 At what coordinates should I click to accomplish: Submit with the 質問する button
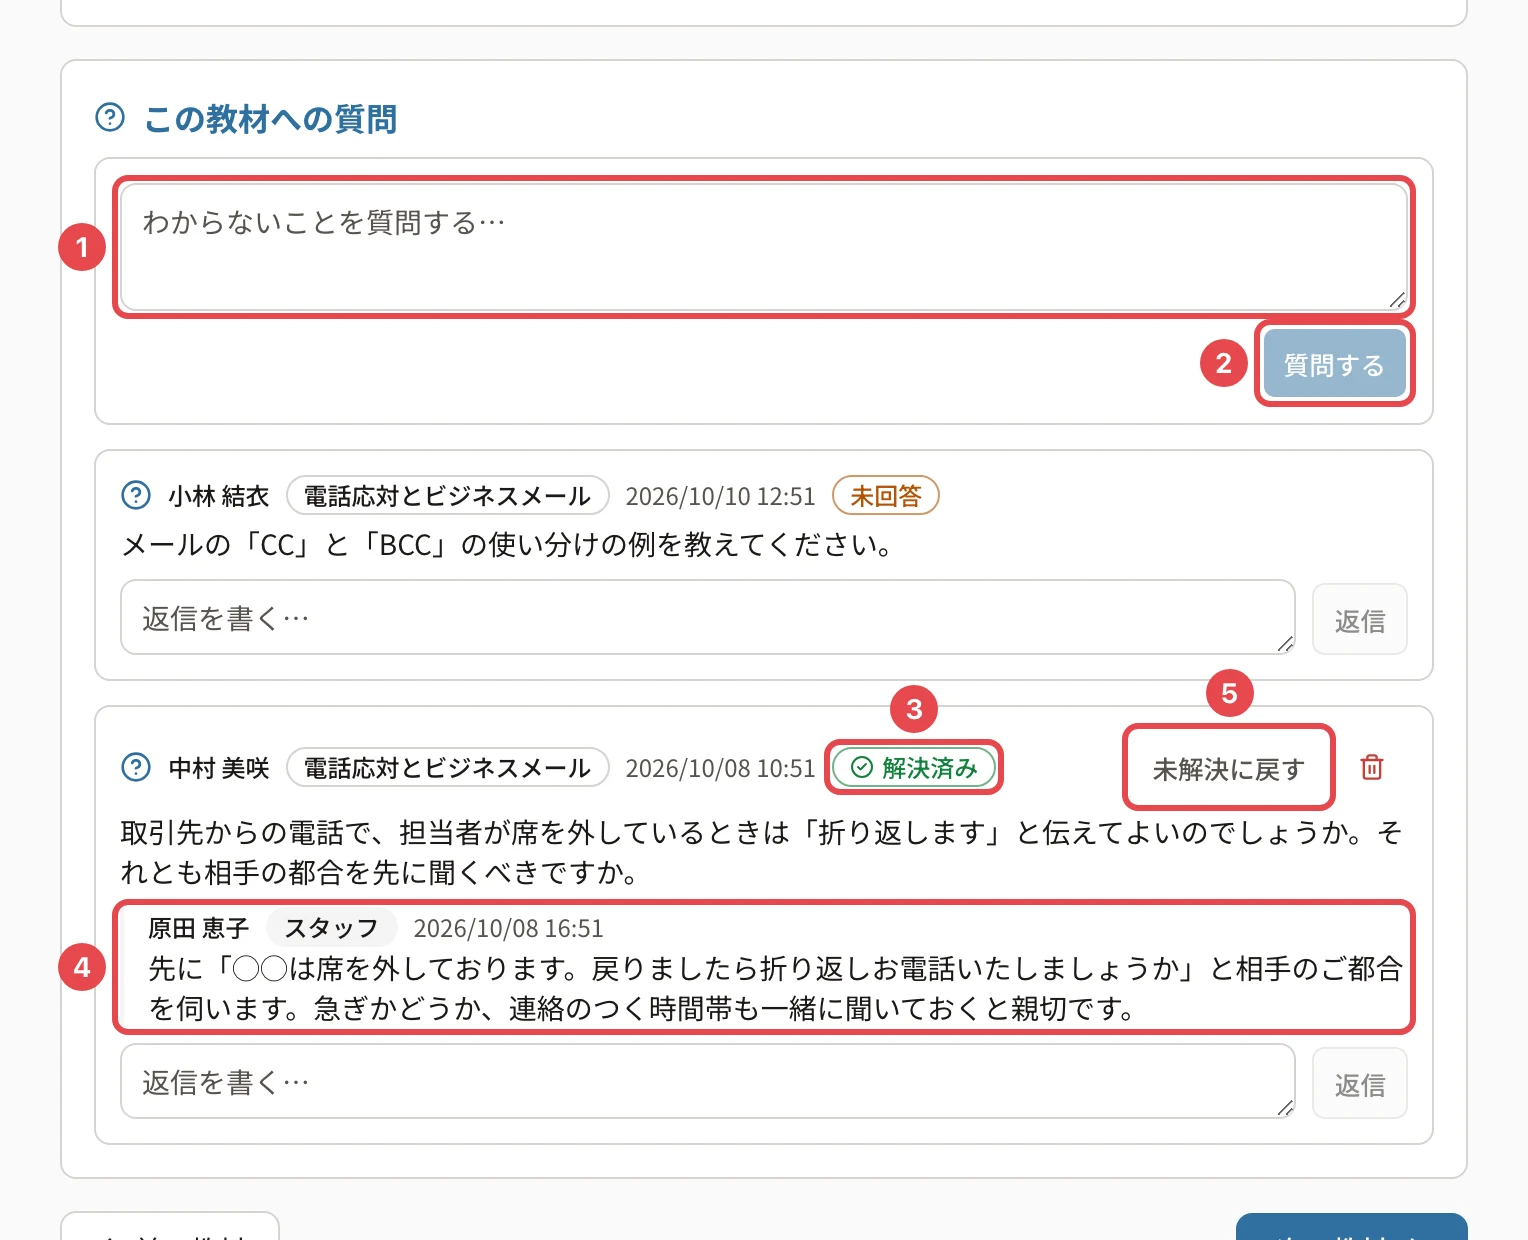[x=1335, y=364]
